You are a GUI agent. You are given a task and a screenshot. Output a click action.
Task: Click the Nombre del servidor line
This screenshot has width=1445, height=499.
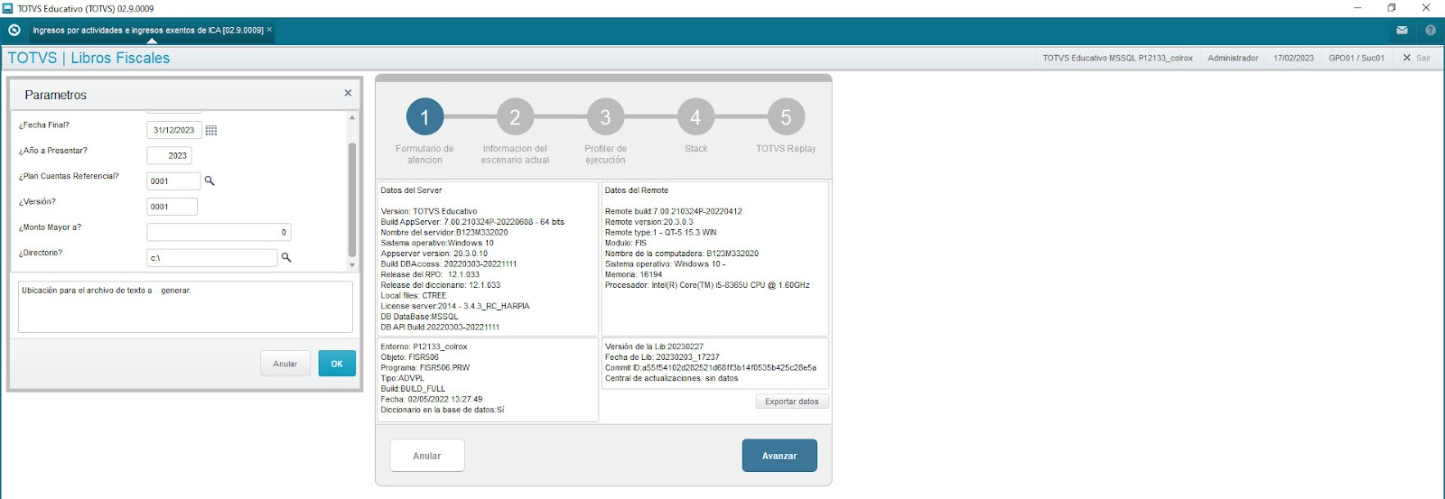(x=444, y=232)
